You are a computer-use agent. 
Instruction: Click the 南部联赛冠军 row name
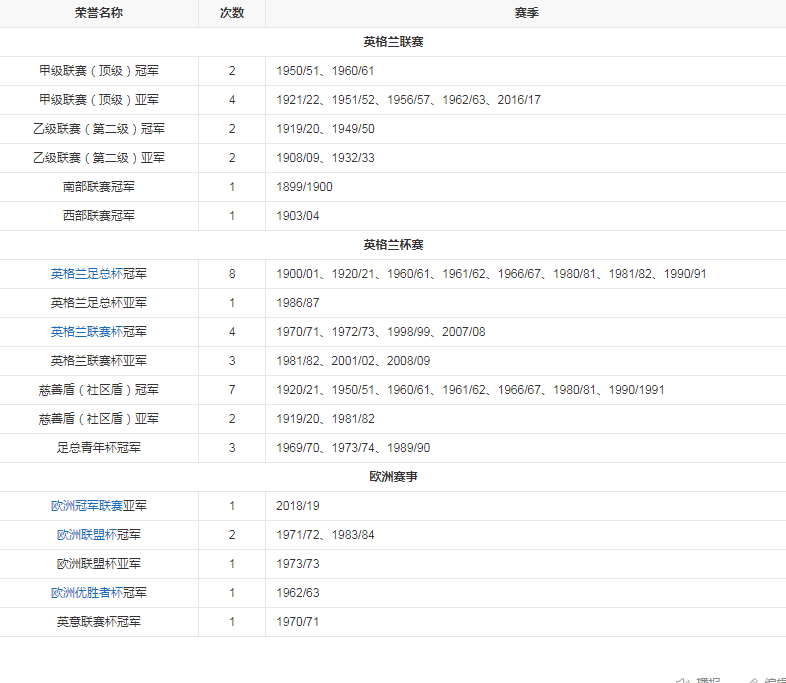click(x=99, y=187)
